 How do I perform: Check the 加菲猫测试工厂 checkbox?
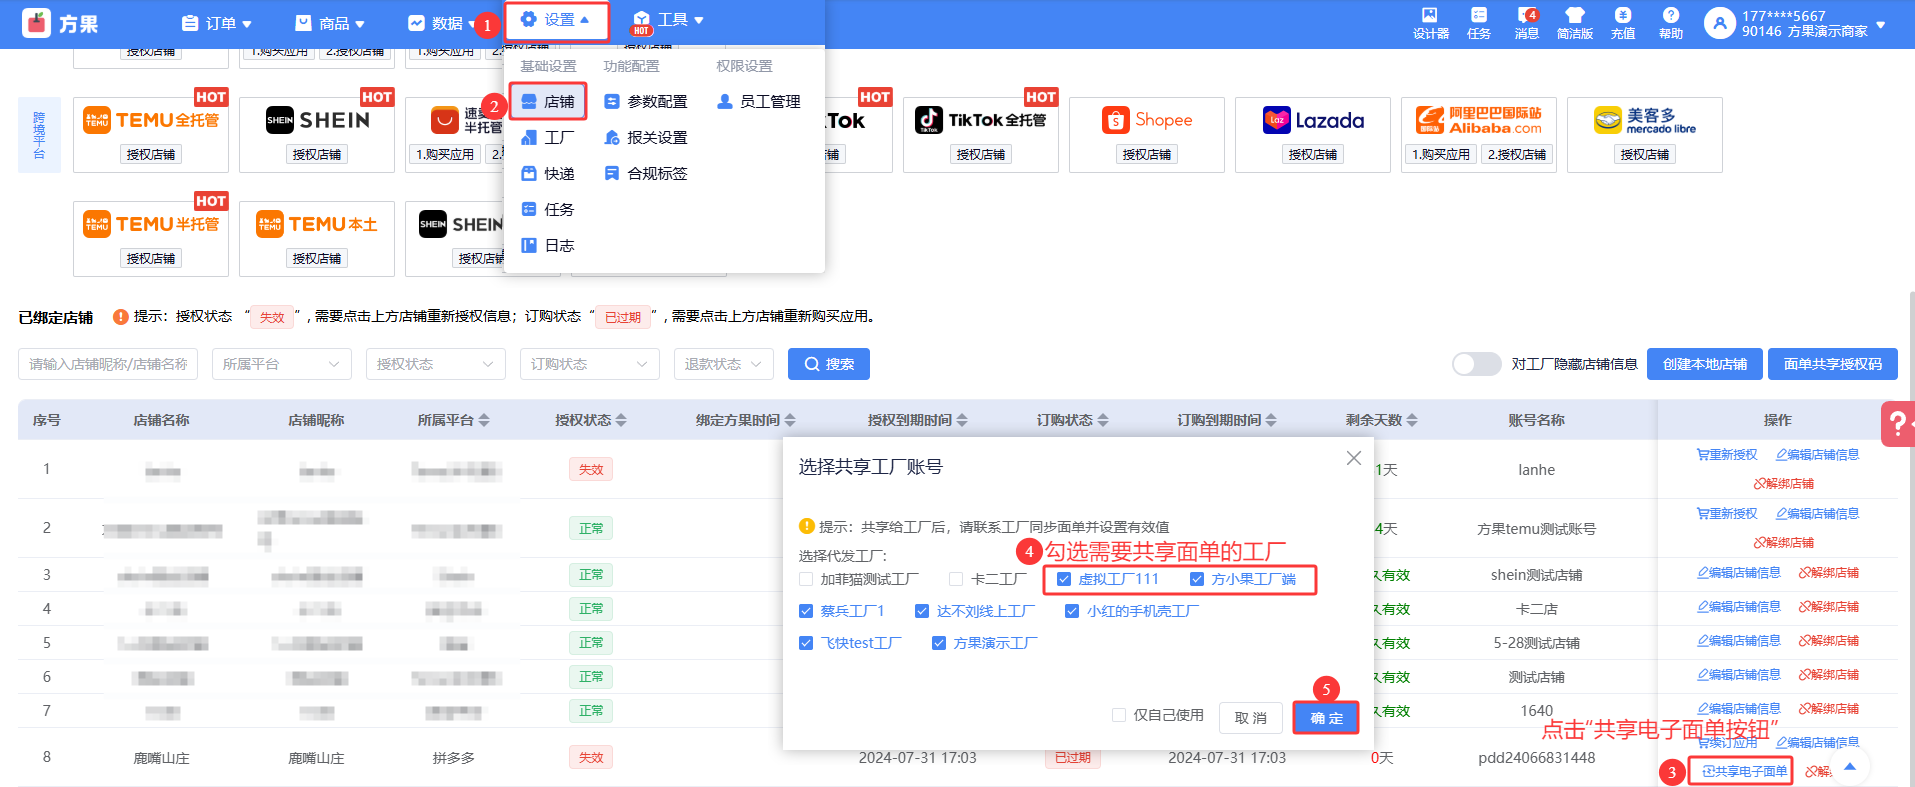click(x=806, y=579)
